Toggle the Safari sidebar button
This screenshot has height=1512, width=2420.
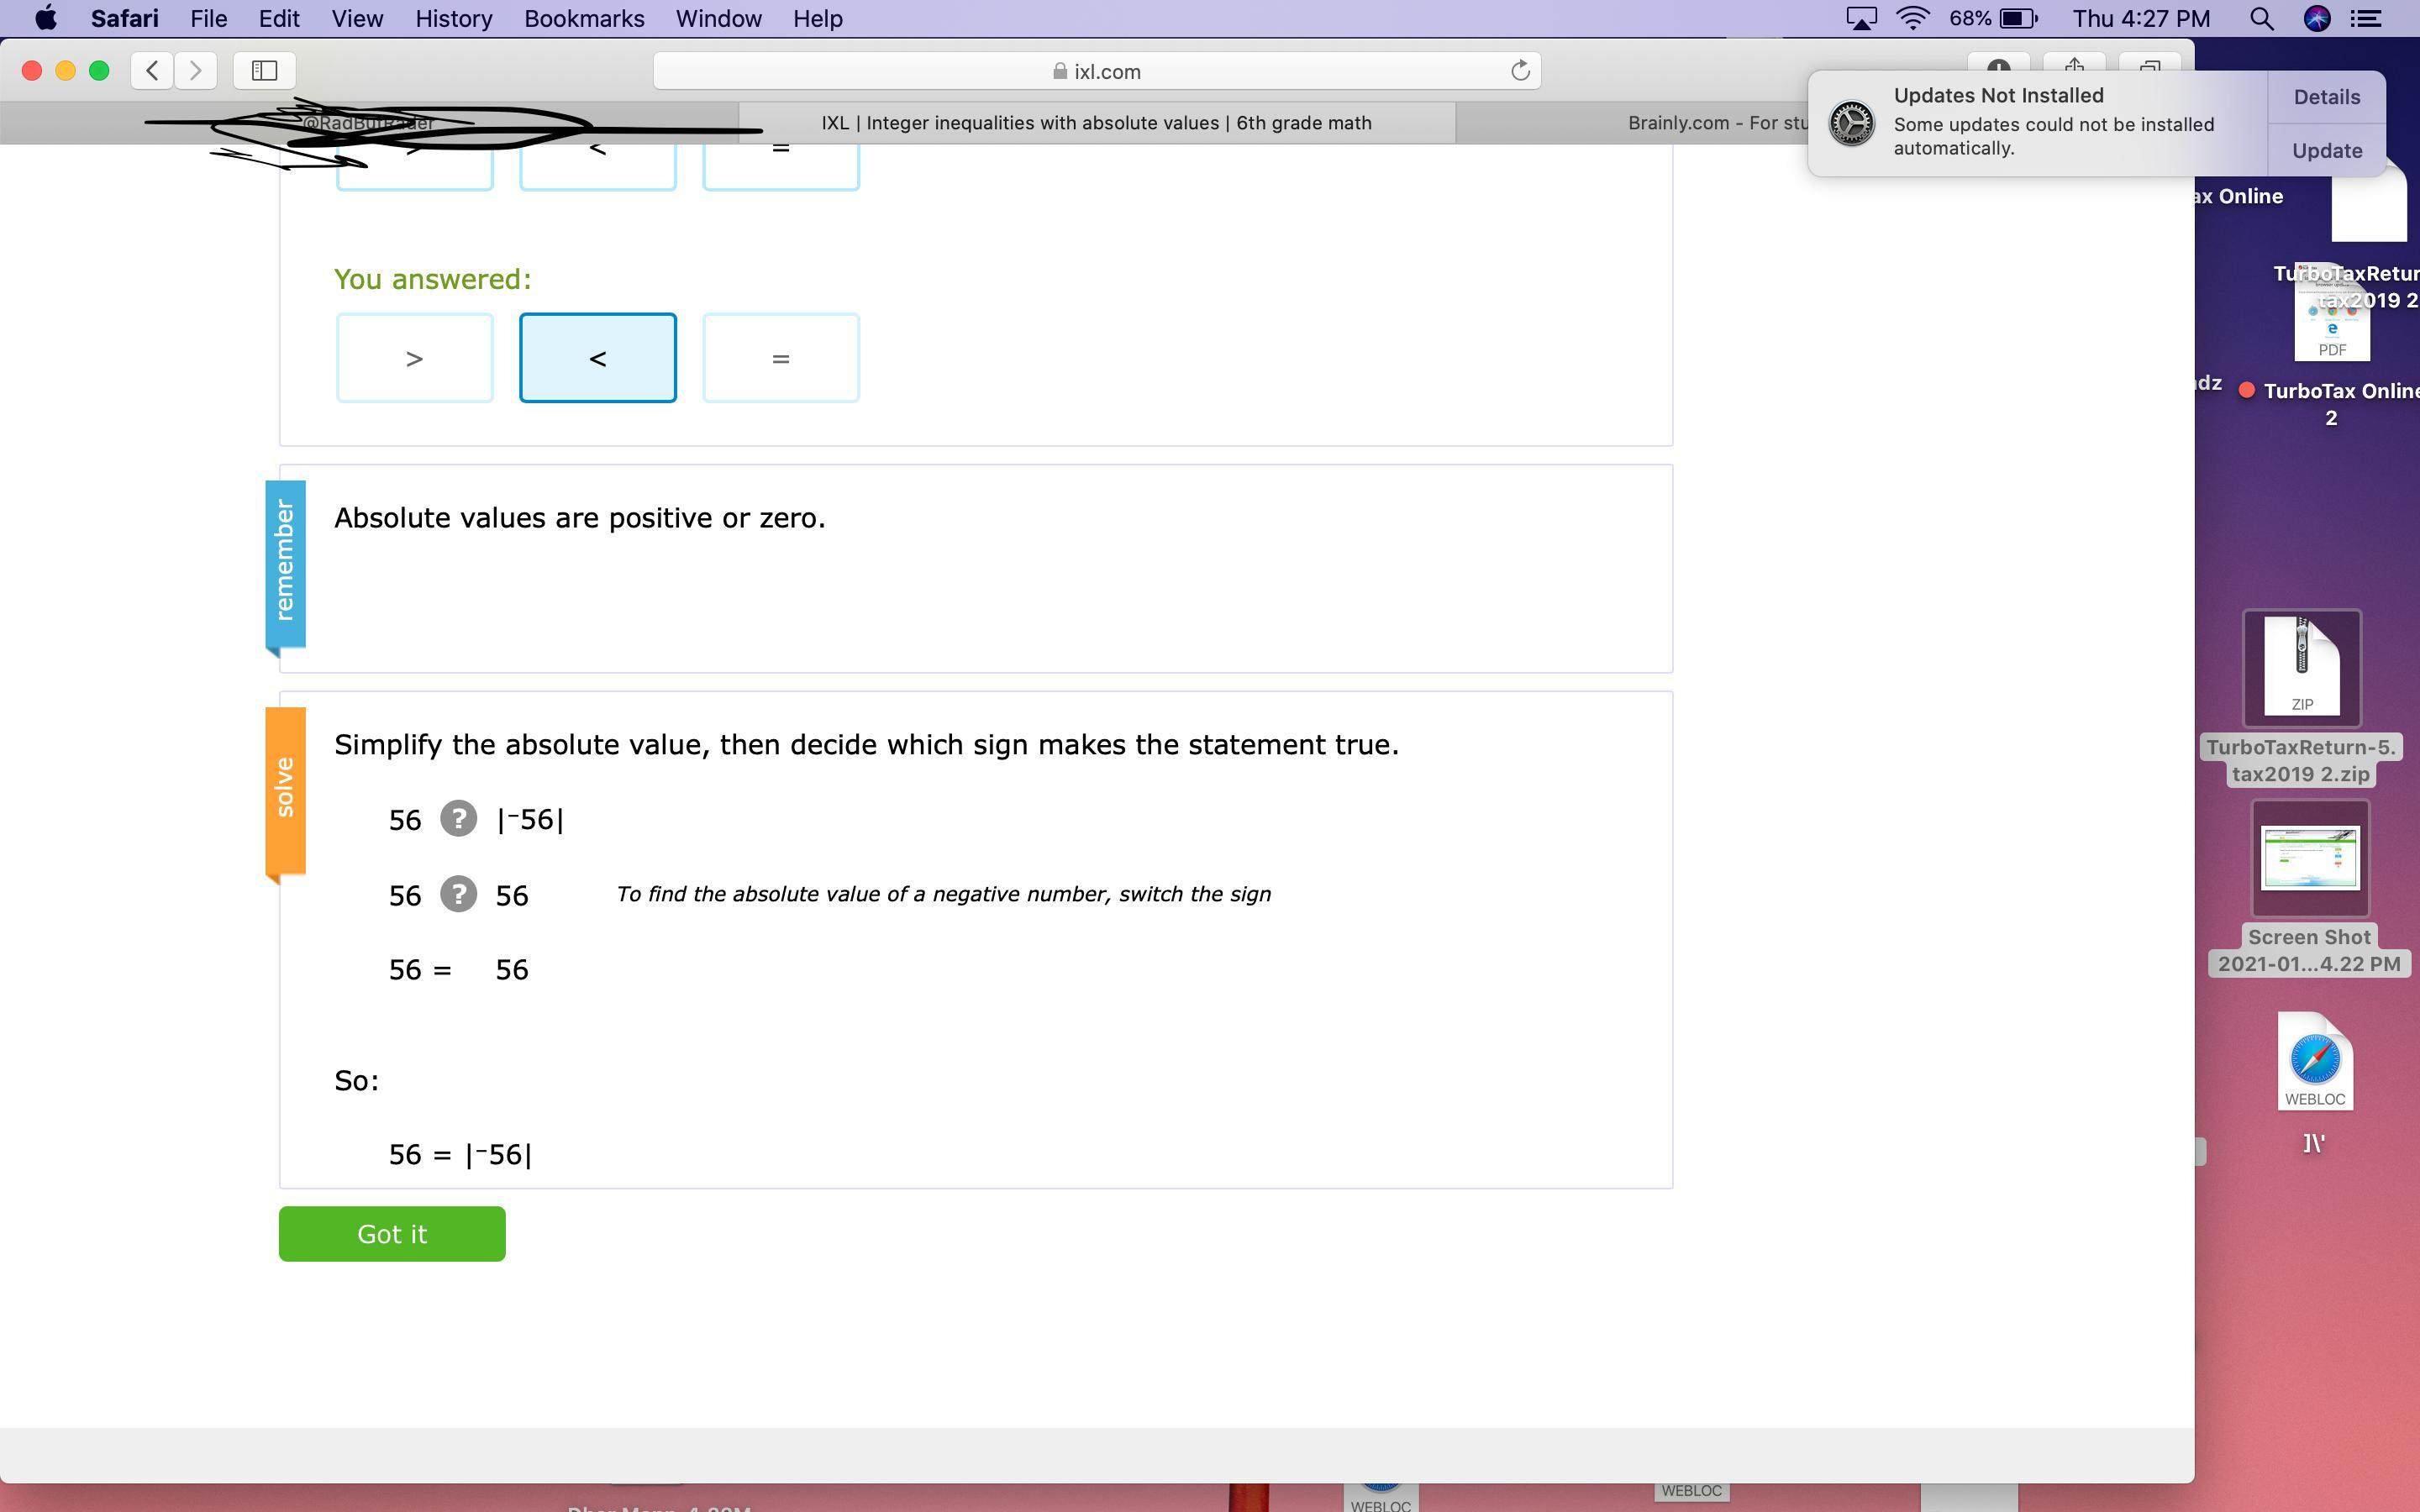(264, 70)
